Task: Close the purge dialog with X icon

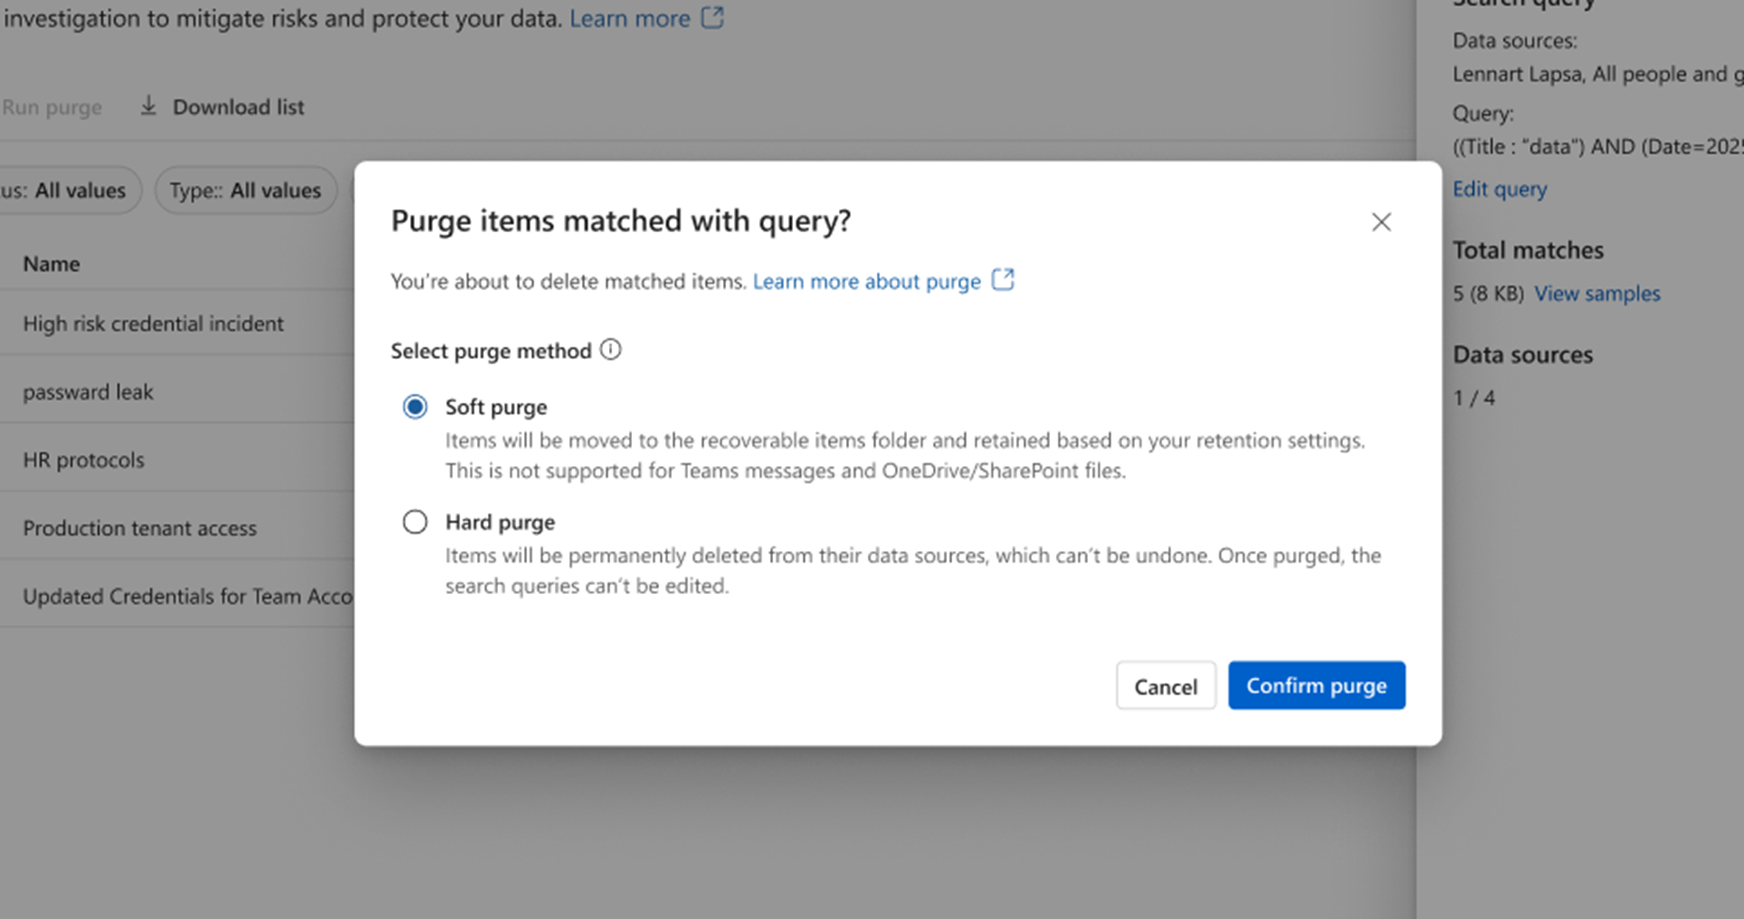Action: [1381, 222]
